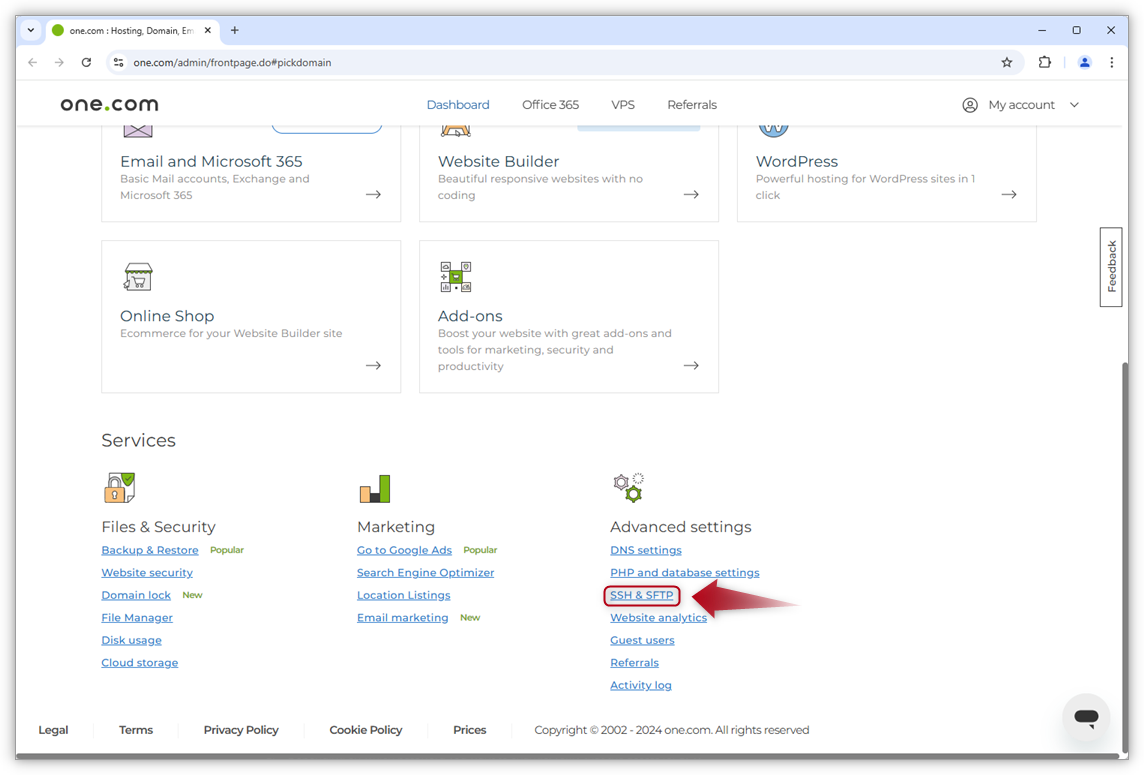The height and width of the screenshot is (775, 1144).
Task: Open the Terms footer link
Action: point(136,730)
